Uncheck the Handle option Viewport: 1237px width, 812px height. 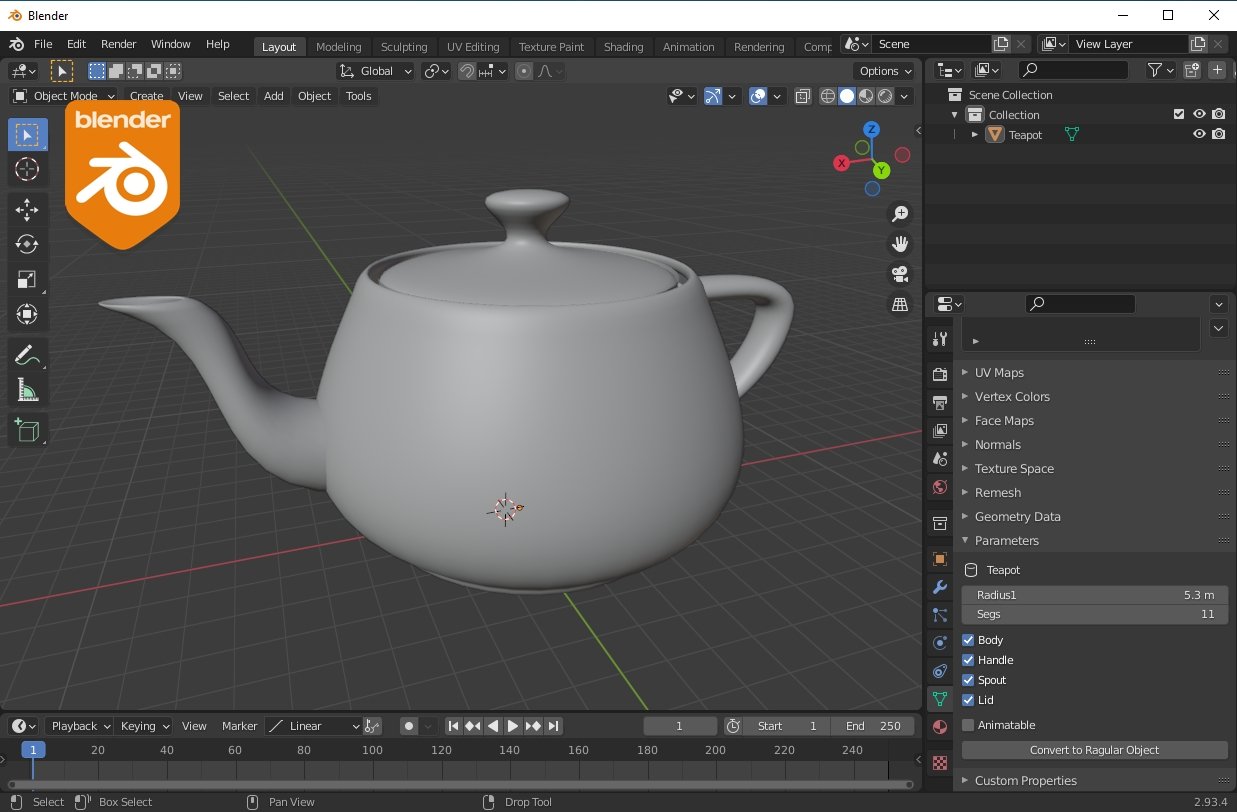(x=968, y=659)
